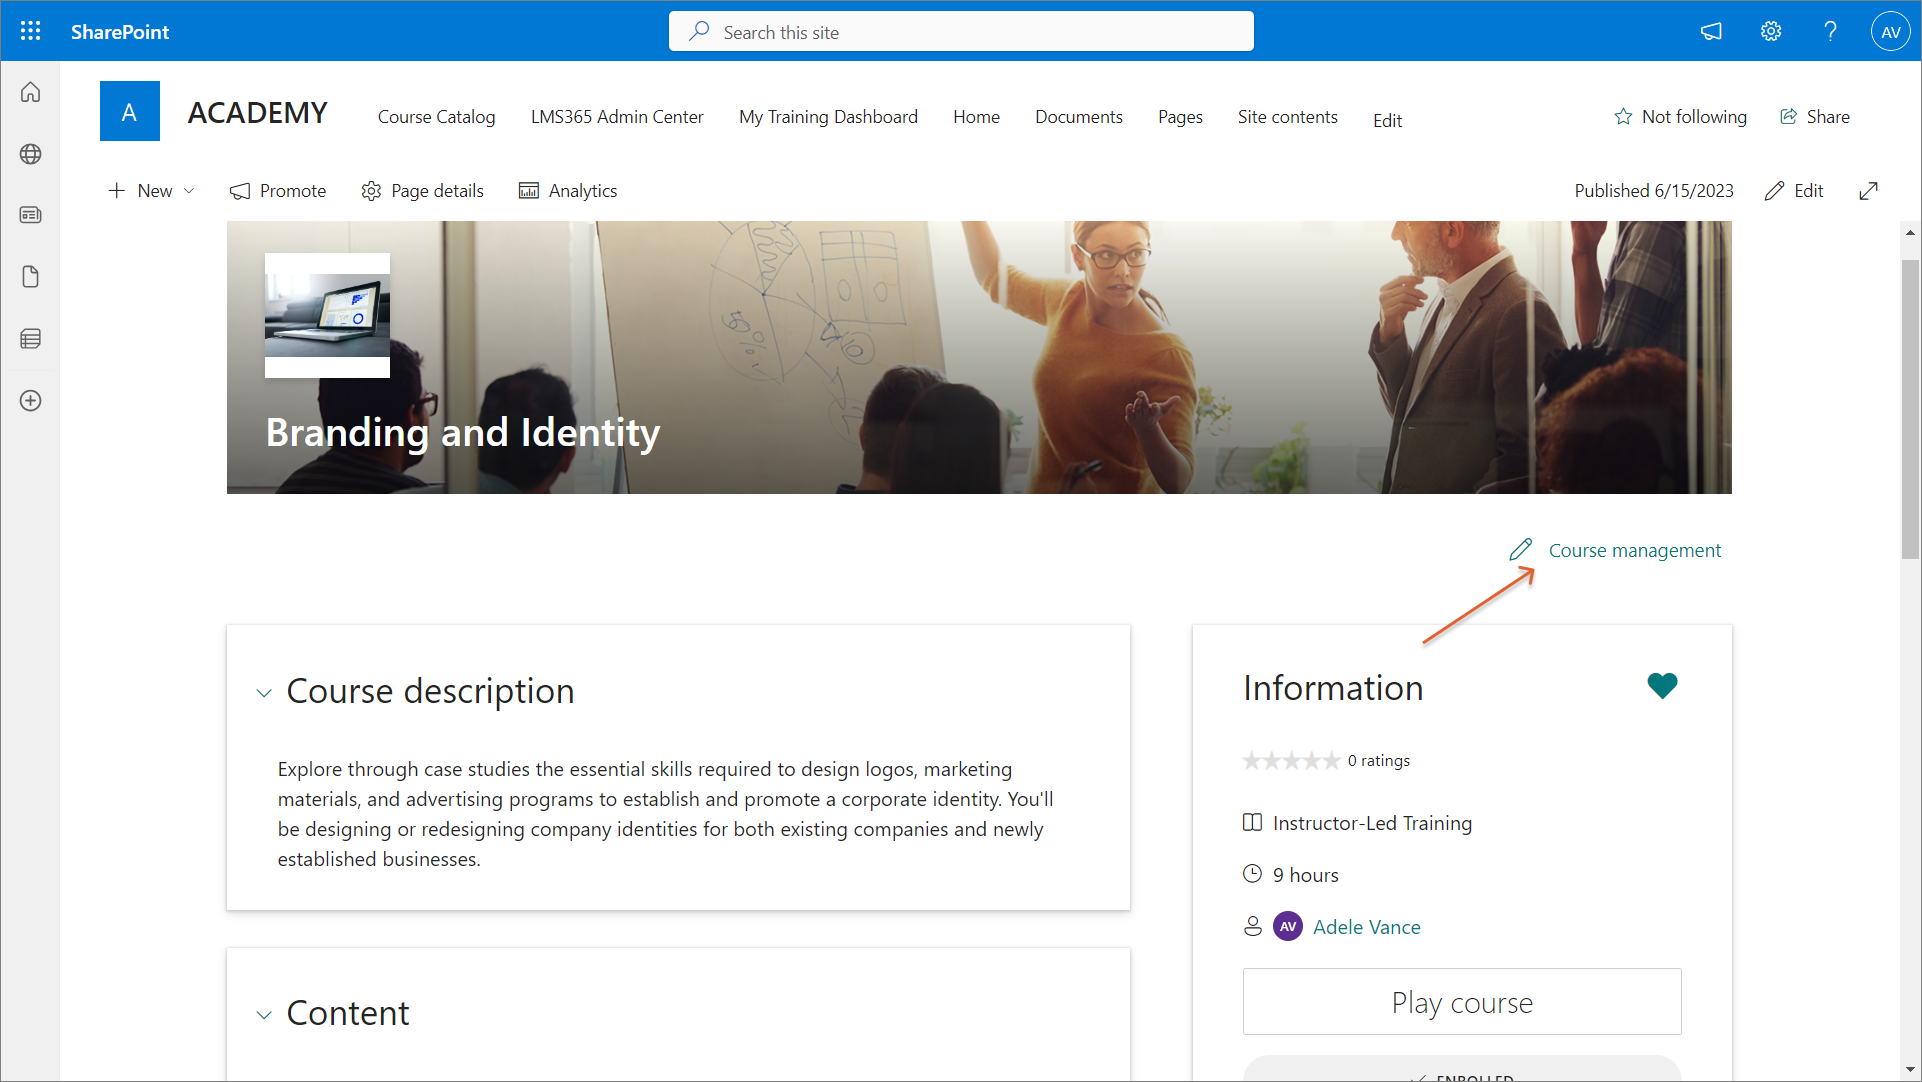Toggle the favorite heart in Information
This screenshot has width=1922, height=1082.
pyautogui.click(x=1661, y=686)
